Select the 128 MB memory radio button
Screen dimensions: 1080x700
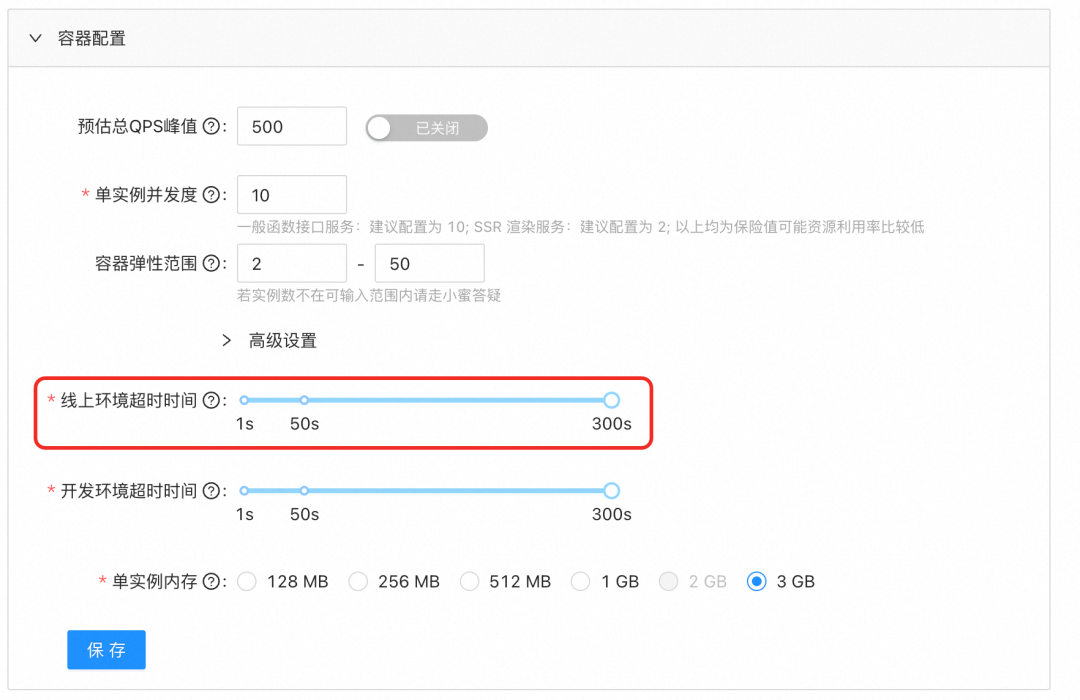pyautogui.click(x=247, y=581)
